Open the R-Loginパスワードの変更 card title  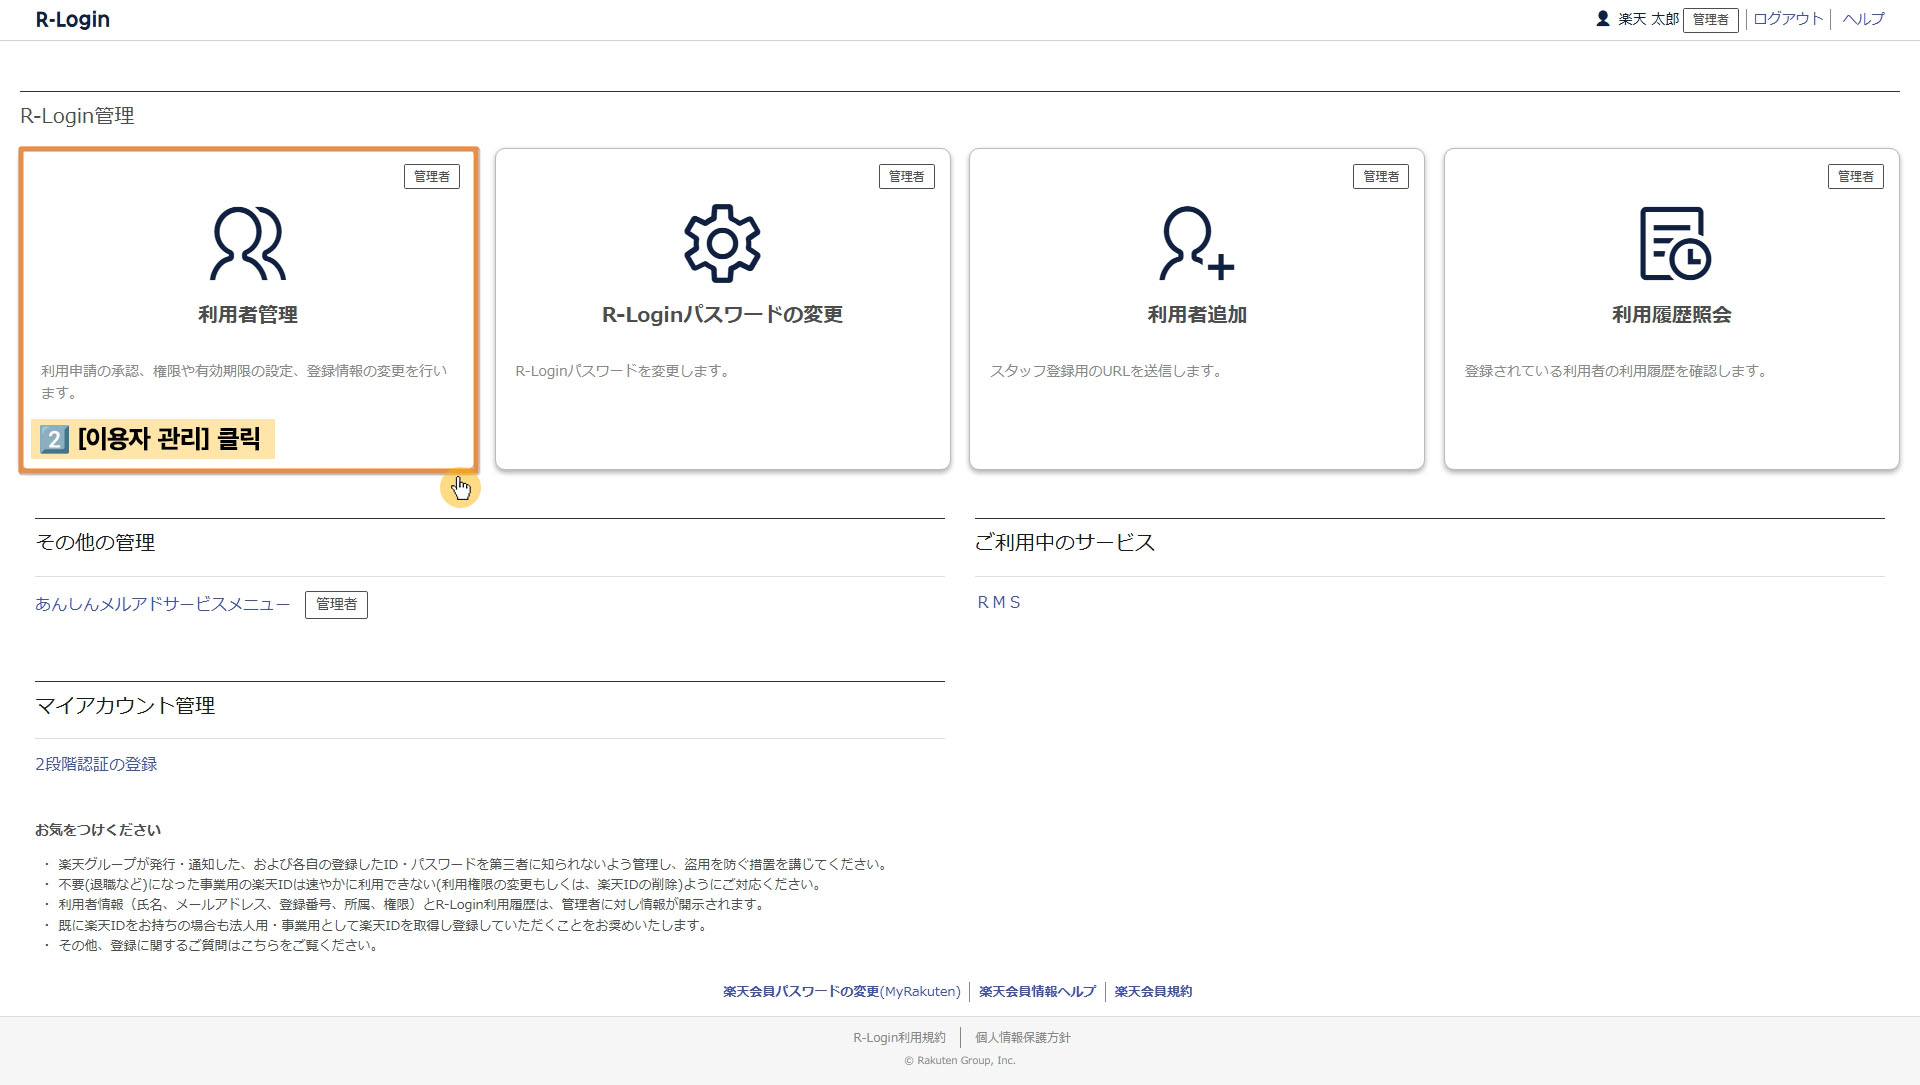722,314
